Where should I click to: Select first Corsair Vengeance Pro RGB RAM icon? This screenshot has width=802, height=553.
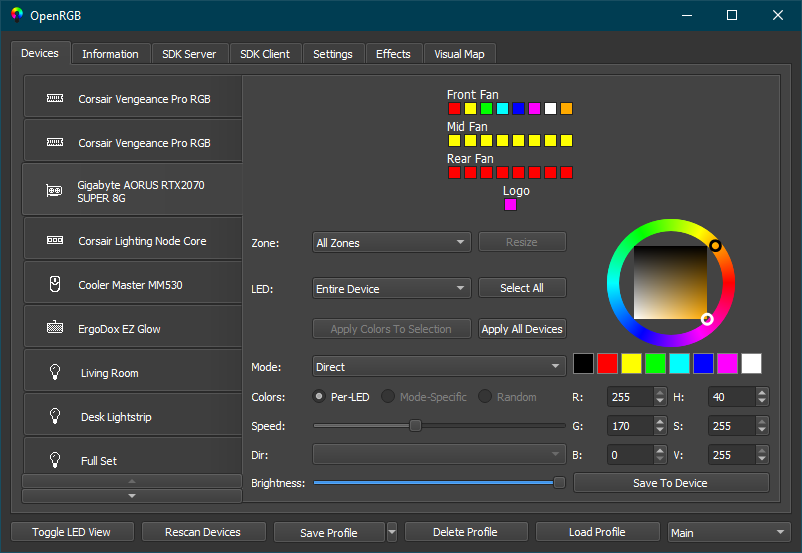click(56, 98)
